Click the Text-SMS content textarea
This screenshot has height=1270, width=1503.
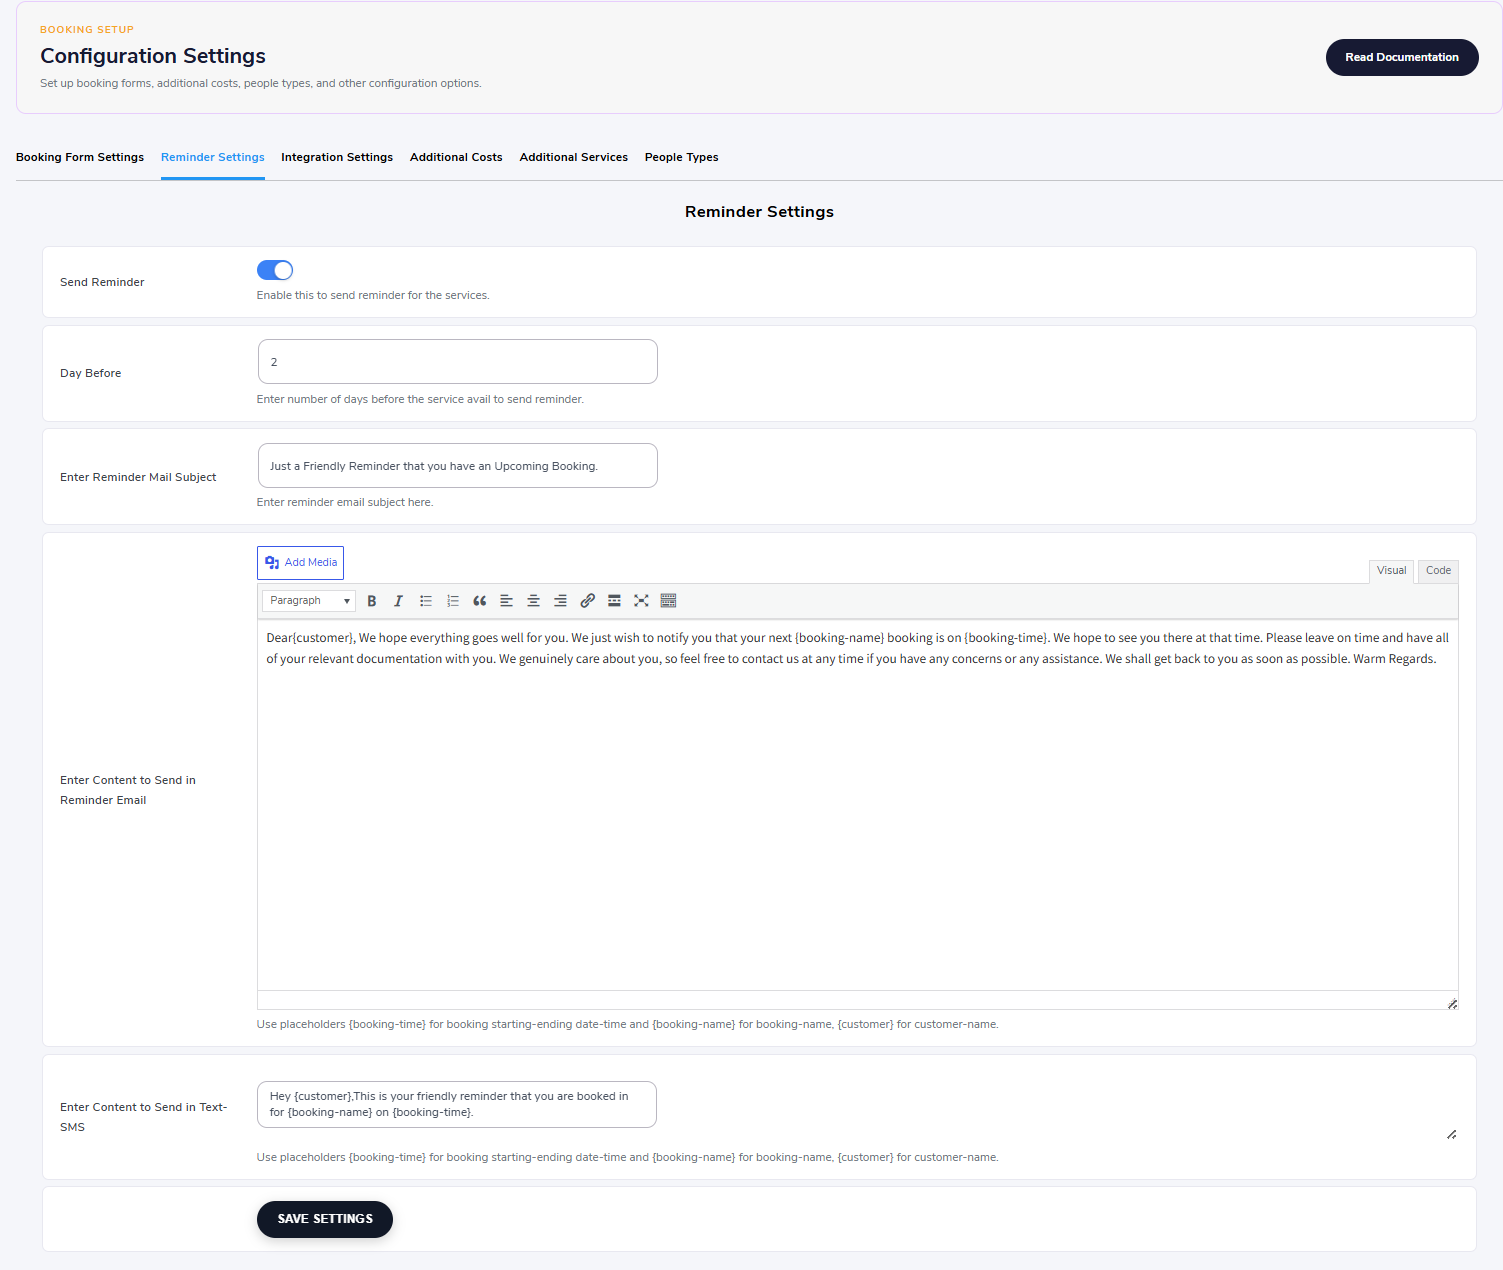point(457,1105)
